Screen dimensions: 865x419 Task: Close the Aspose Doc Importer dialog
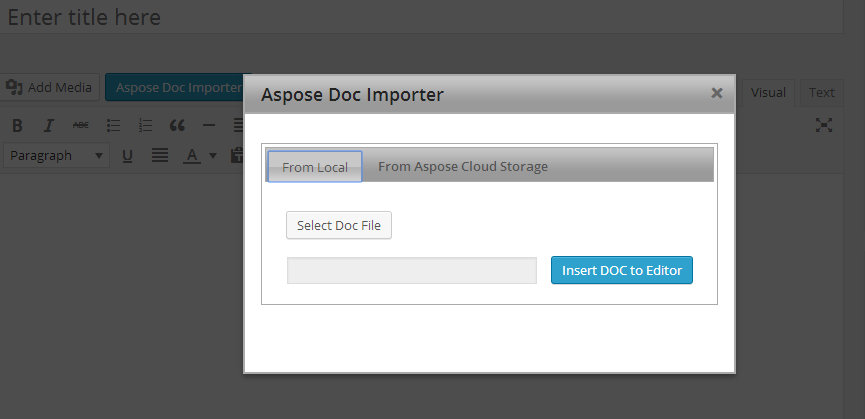(x=717, y=93)
